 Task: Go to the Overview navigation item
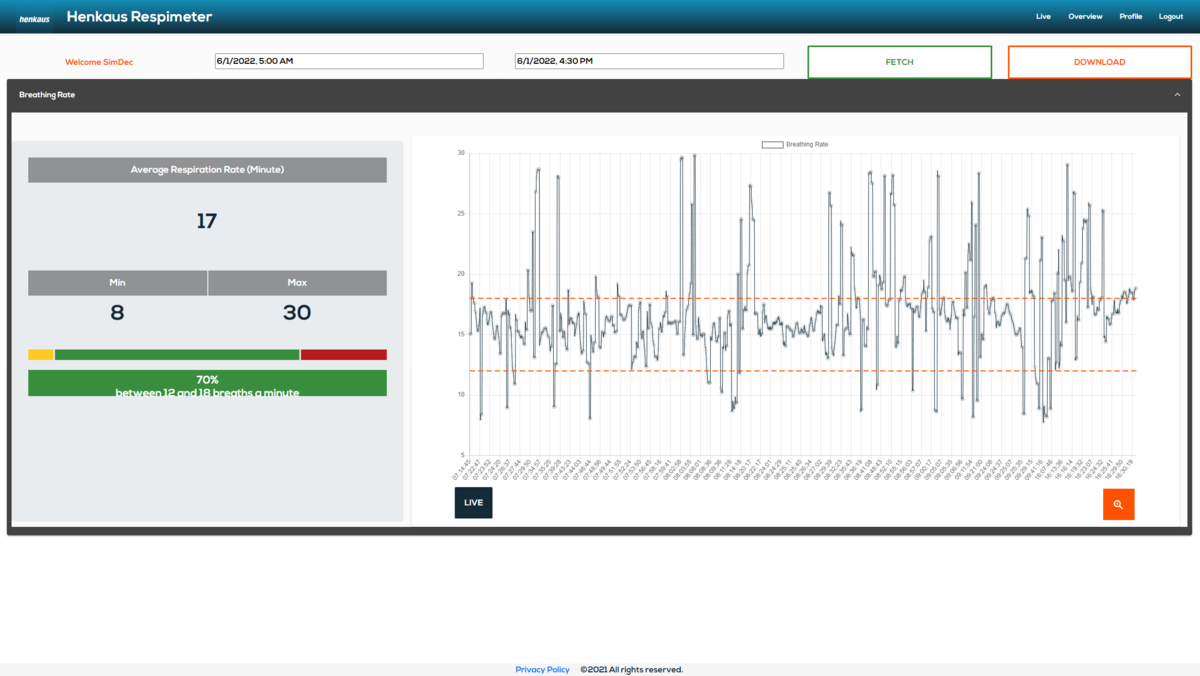tap(1085, 16)
